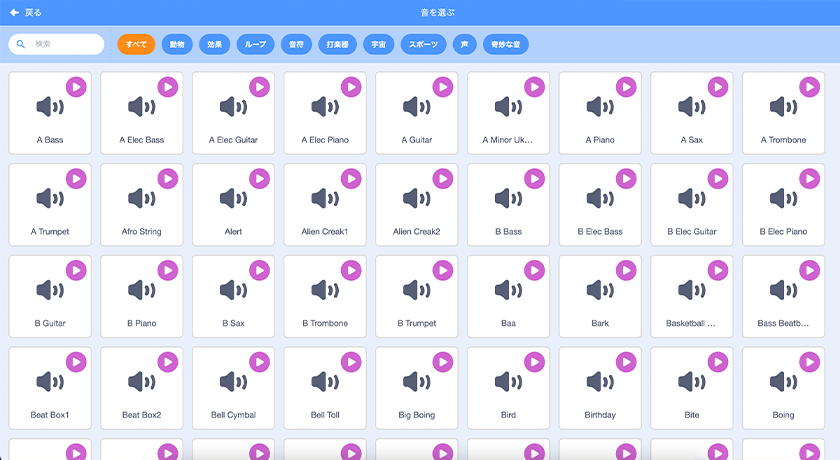
Task: Choose the B Bass speaker icon
Action: pyautogui.click(x=508, y=198)
